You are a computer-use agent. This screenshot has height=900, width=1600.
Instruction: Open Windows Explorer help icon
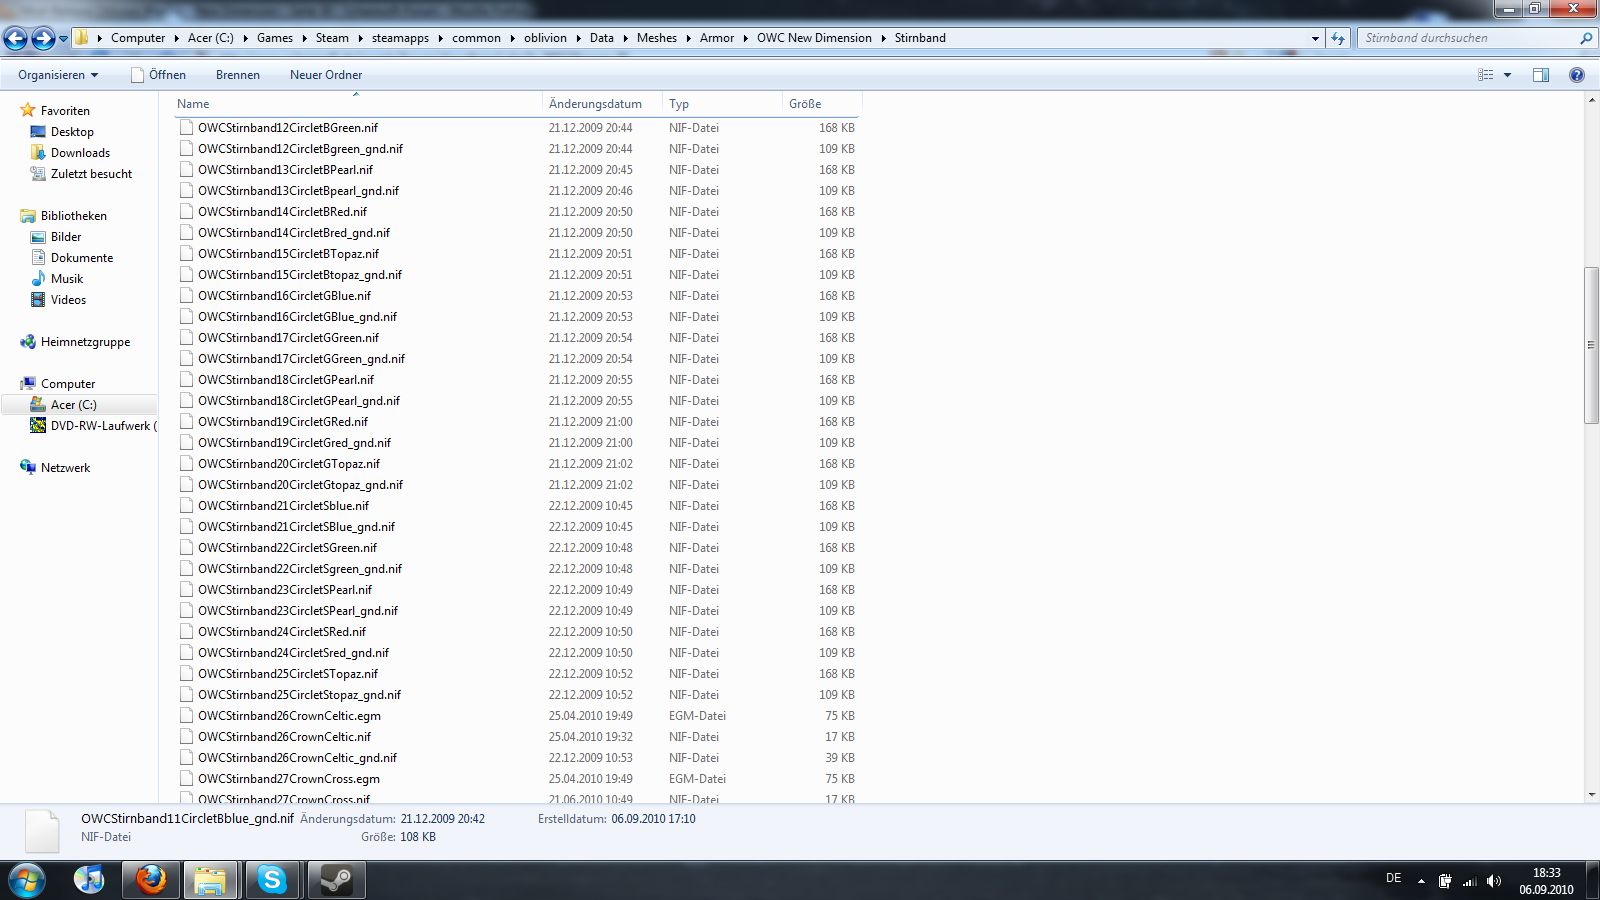point(1577,75)
